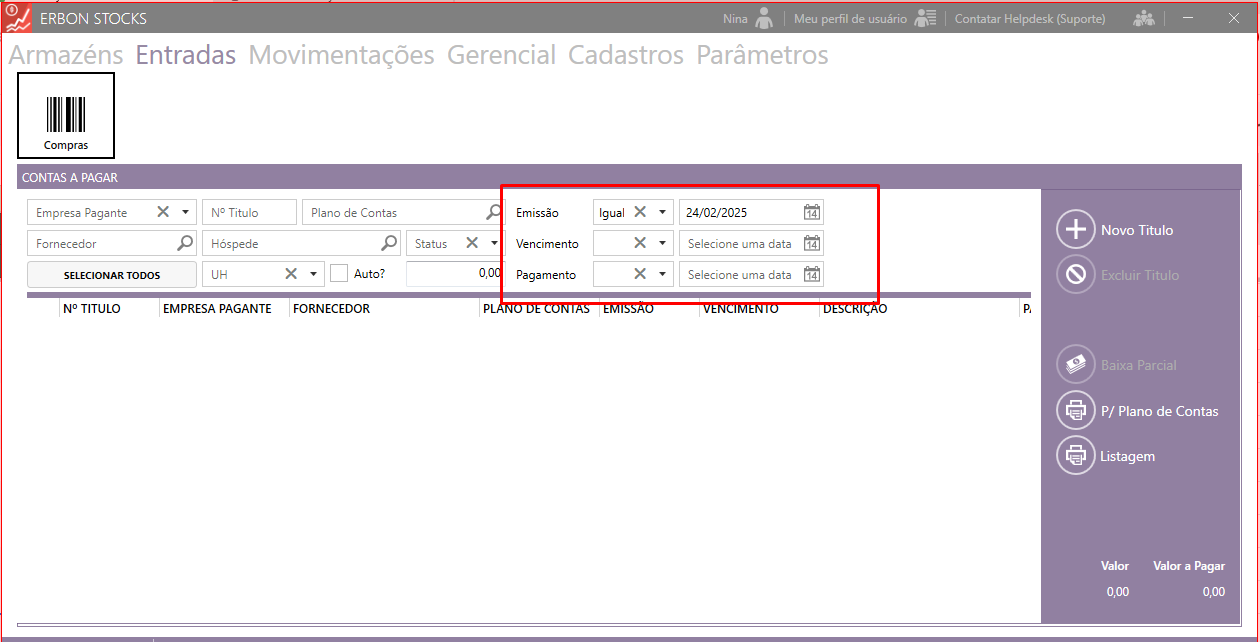1260x642 pixels.
Task: Open the Pagamento comparison dropdown
Action: point(662,274)
